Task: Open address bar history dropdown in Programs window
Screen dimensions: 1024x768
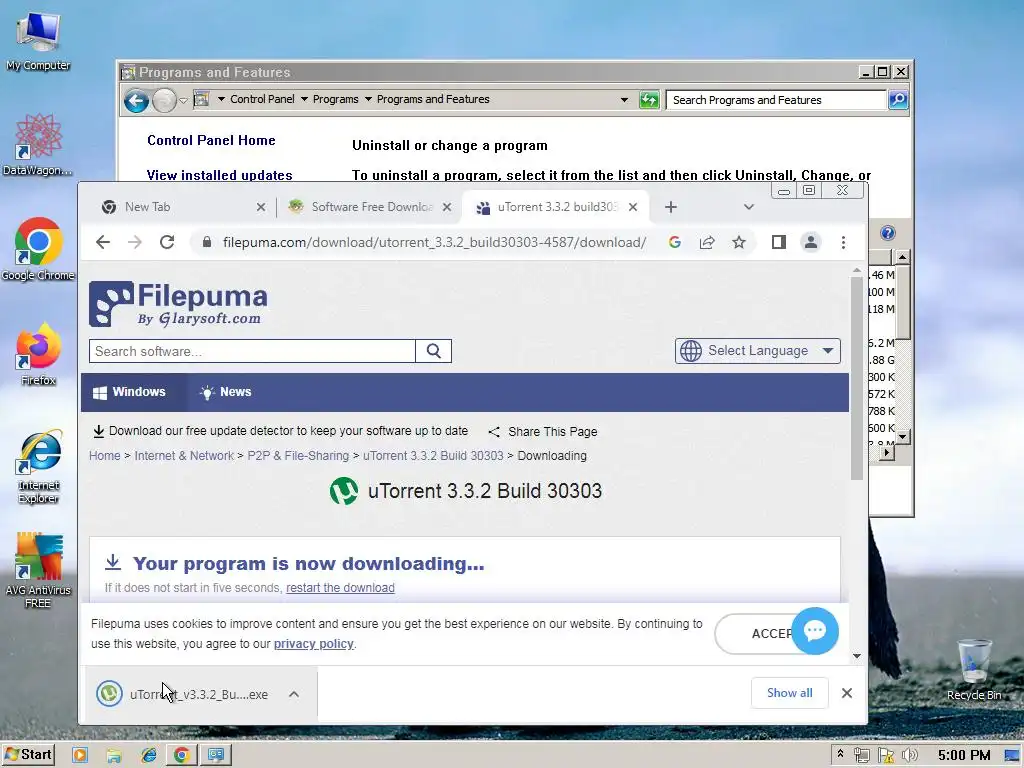Action: tap(624, 100)
